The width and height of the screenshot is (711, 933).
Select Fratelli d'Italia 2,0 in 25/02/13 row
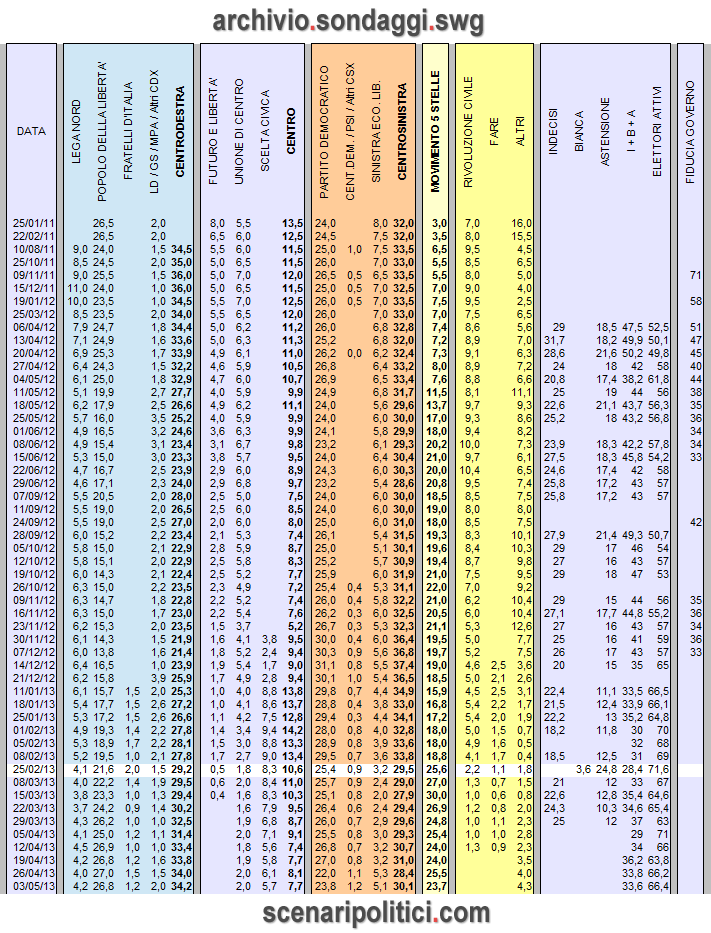[x=133, y=769]
